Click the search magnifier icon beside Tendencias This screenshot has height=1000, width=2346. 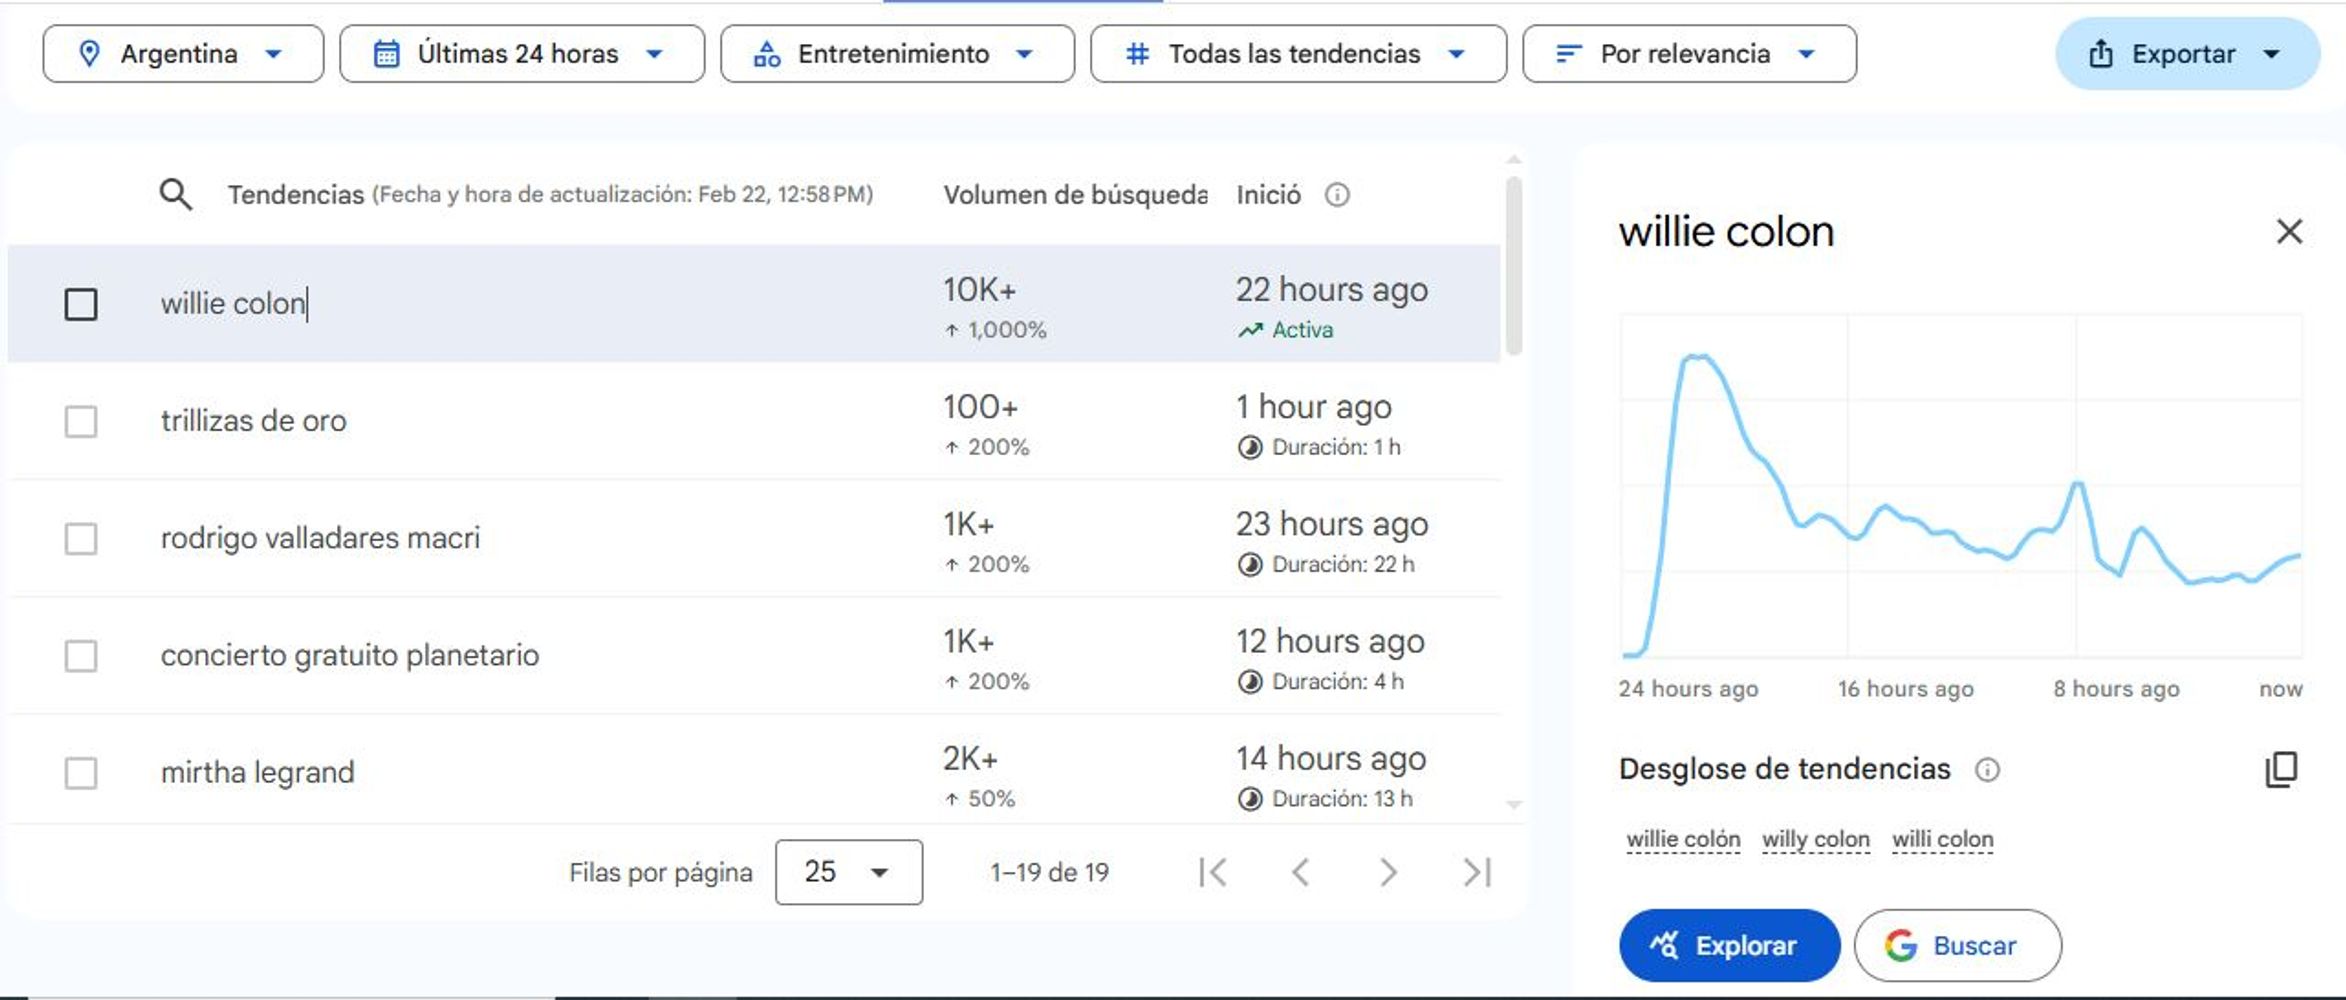(x=176, y=194)
